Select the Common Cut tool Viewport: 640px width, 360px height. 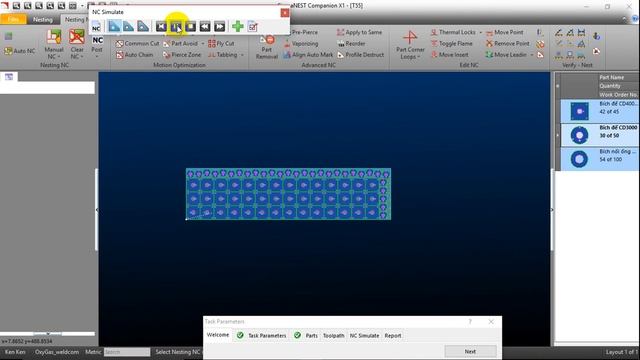pyautogui.click(x=138, y=43)
